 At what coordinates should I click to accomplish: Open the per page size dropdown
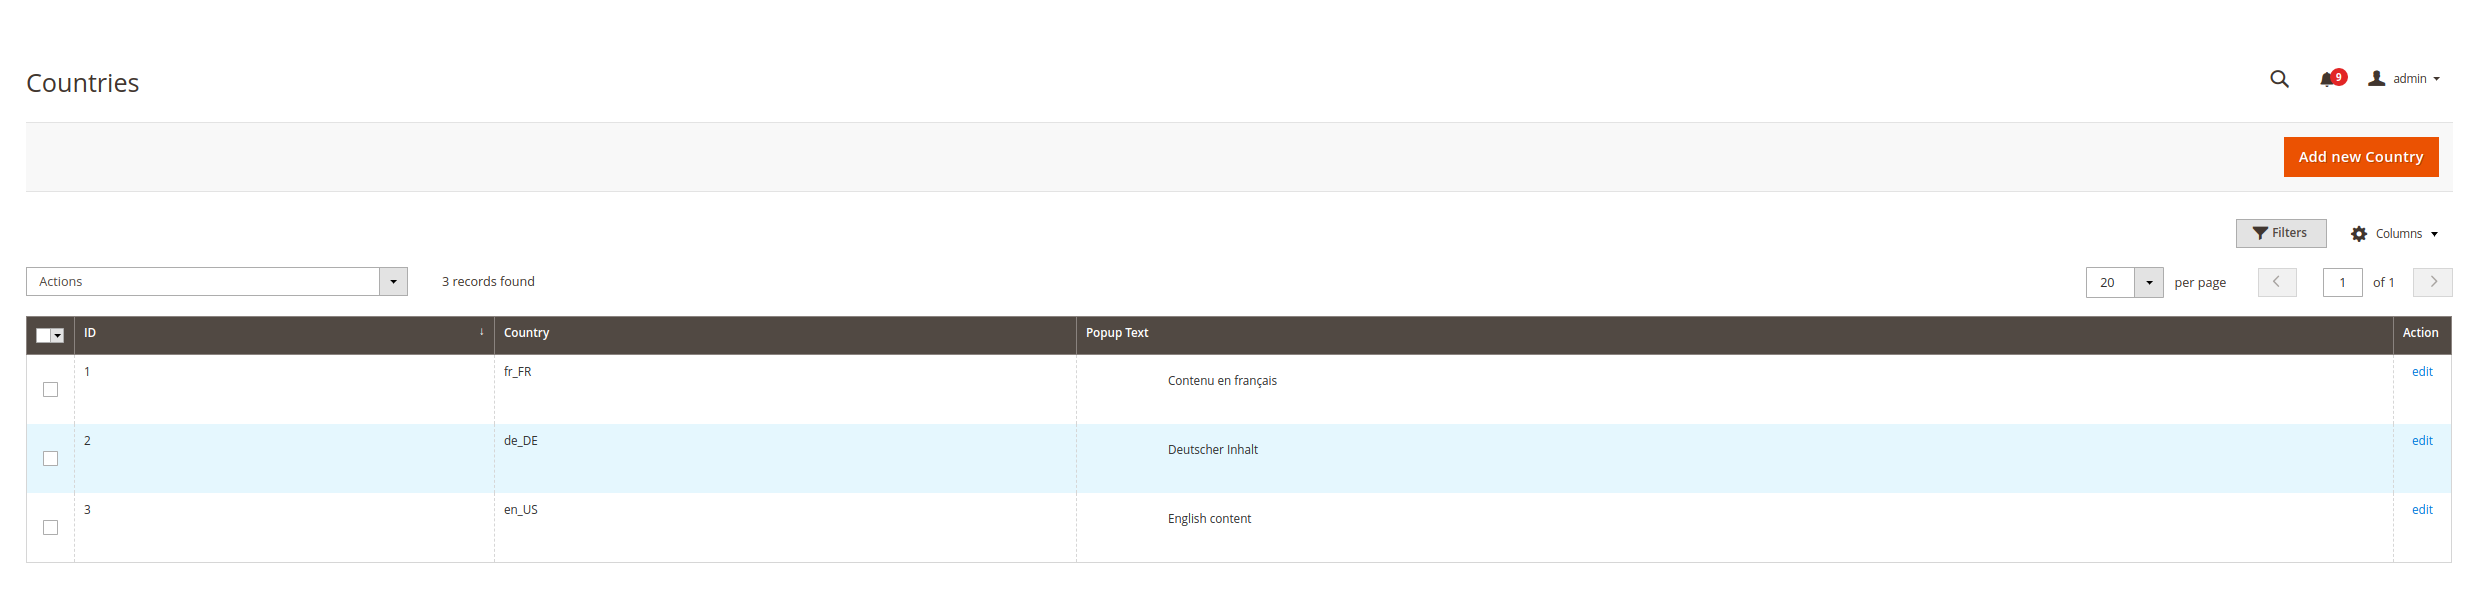(x=2148, y=283)
